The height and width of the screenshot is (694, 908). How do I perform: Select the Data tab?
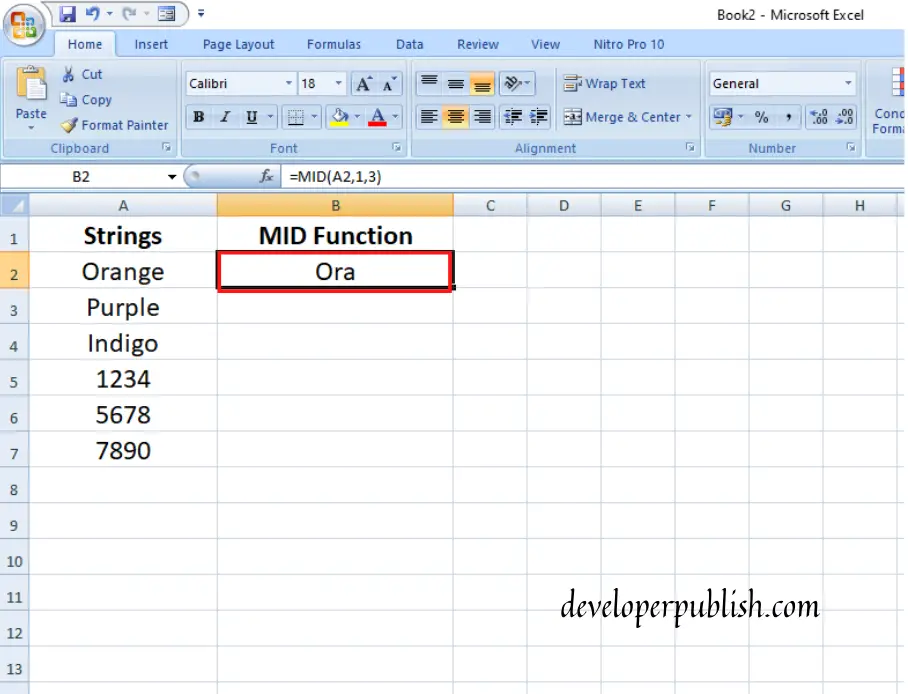click(409, 44)
